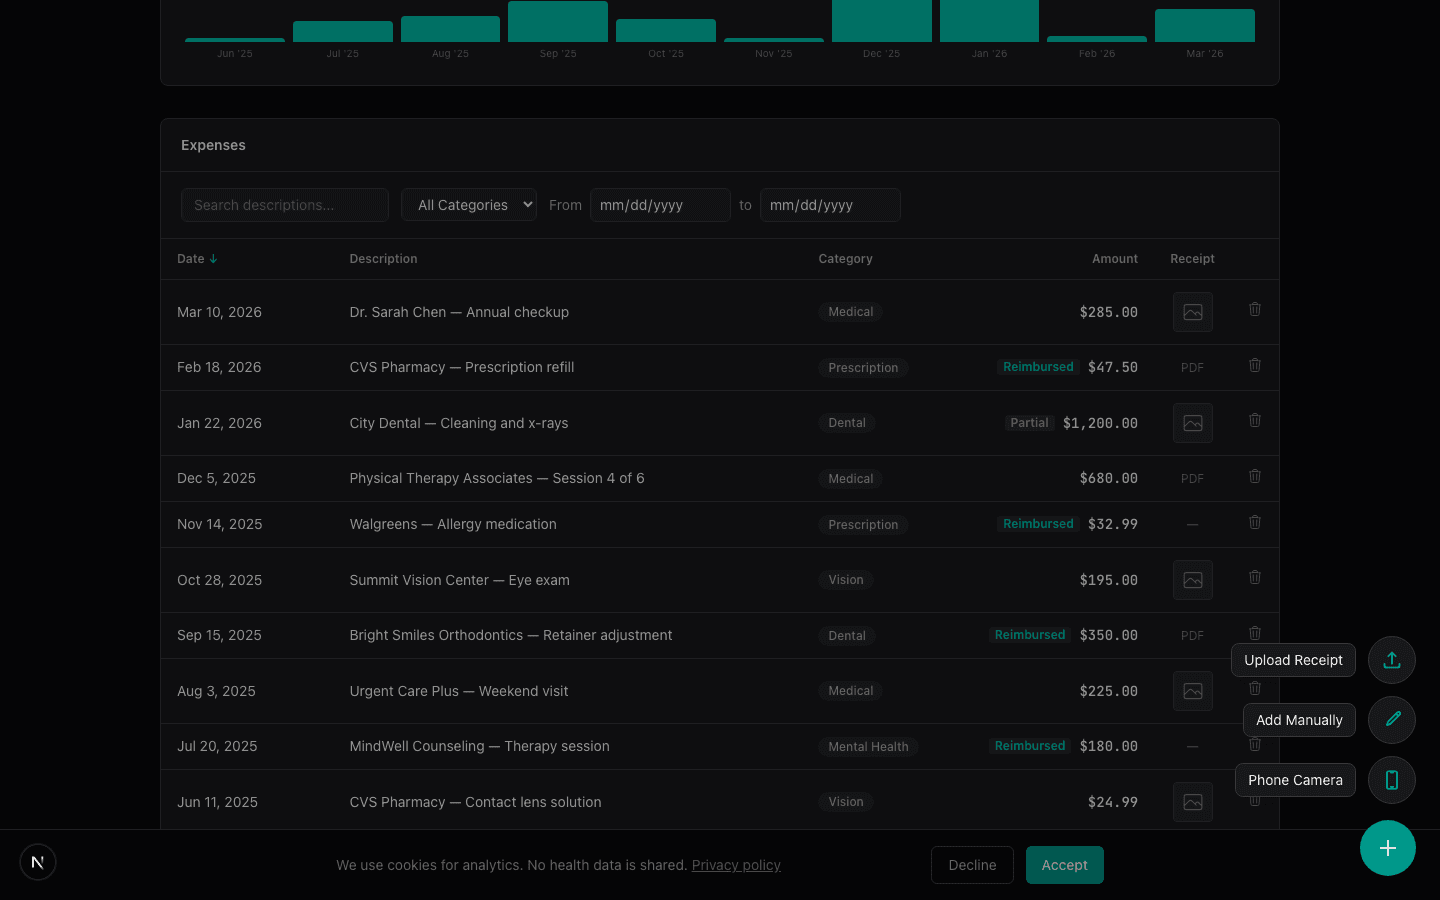The image size is (1440, 900).
Task: Open the receipt image for Dr. Sarah Chen checkup
Action: tap(1192, 312)
